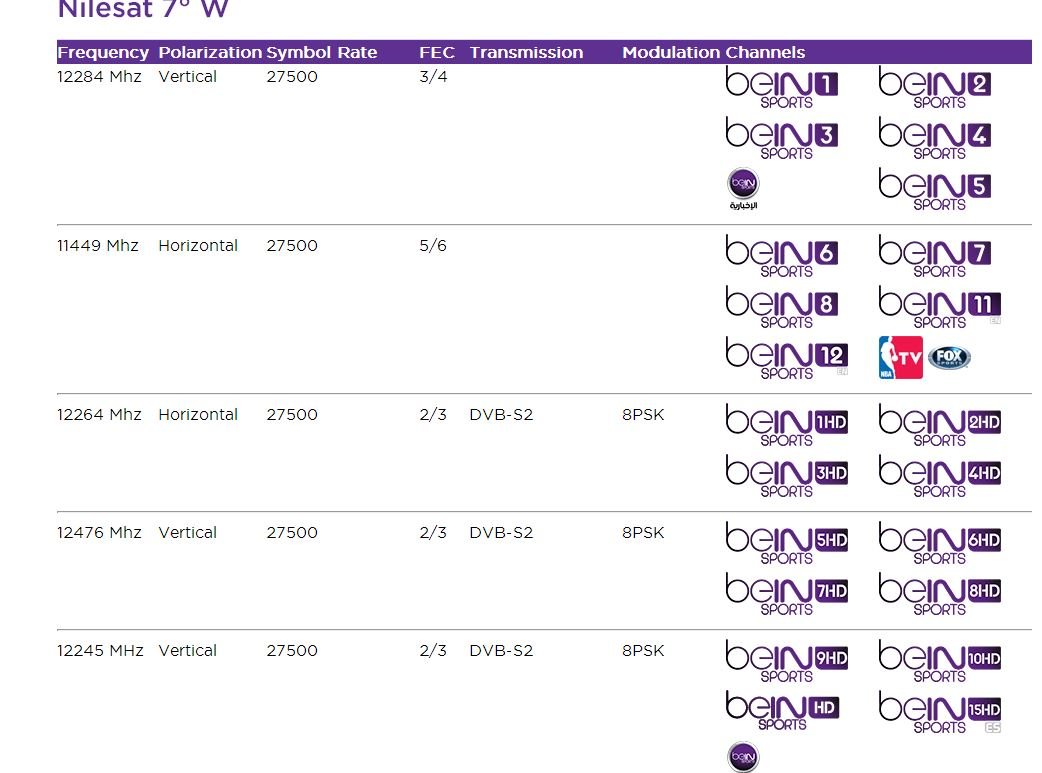
Task: Select 27500 in the 12245 MHz row
Action: click(x=292, y=650)
